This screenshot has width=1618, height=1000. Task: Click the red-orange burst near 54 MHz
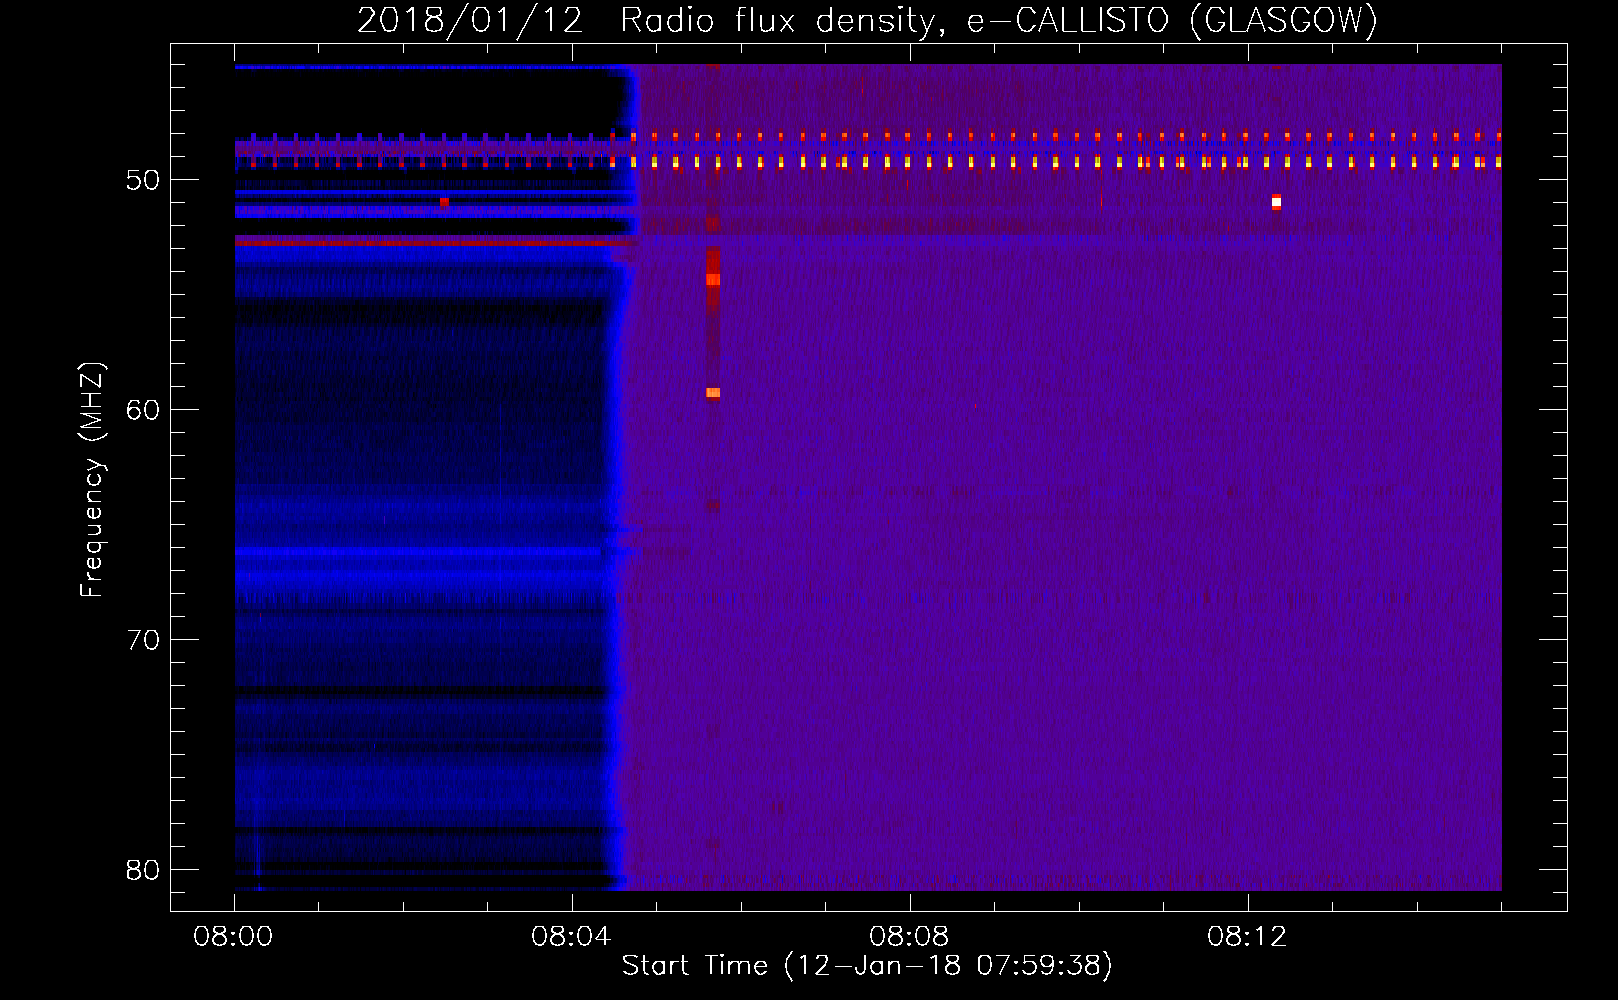click(713, 279)
